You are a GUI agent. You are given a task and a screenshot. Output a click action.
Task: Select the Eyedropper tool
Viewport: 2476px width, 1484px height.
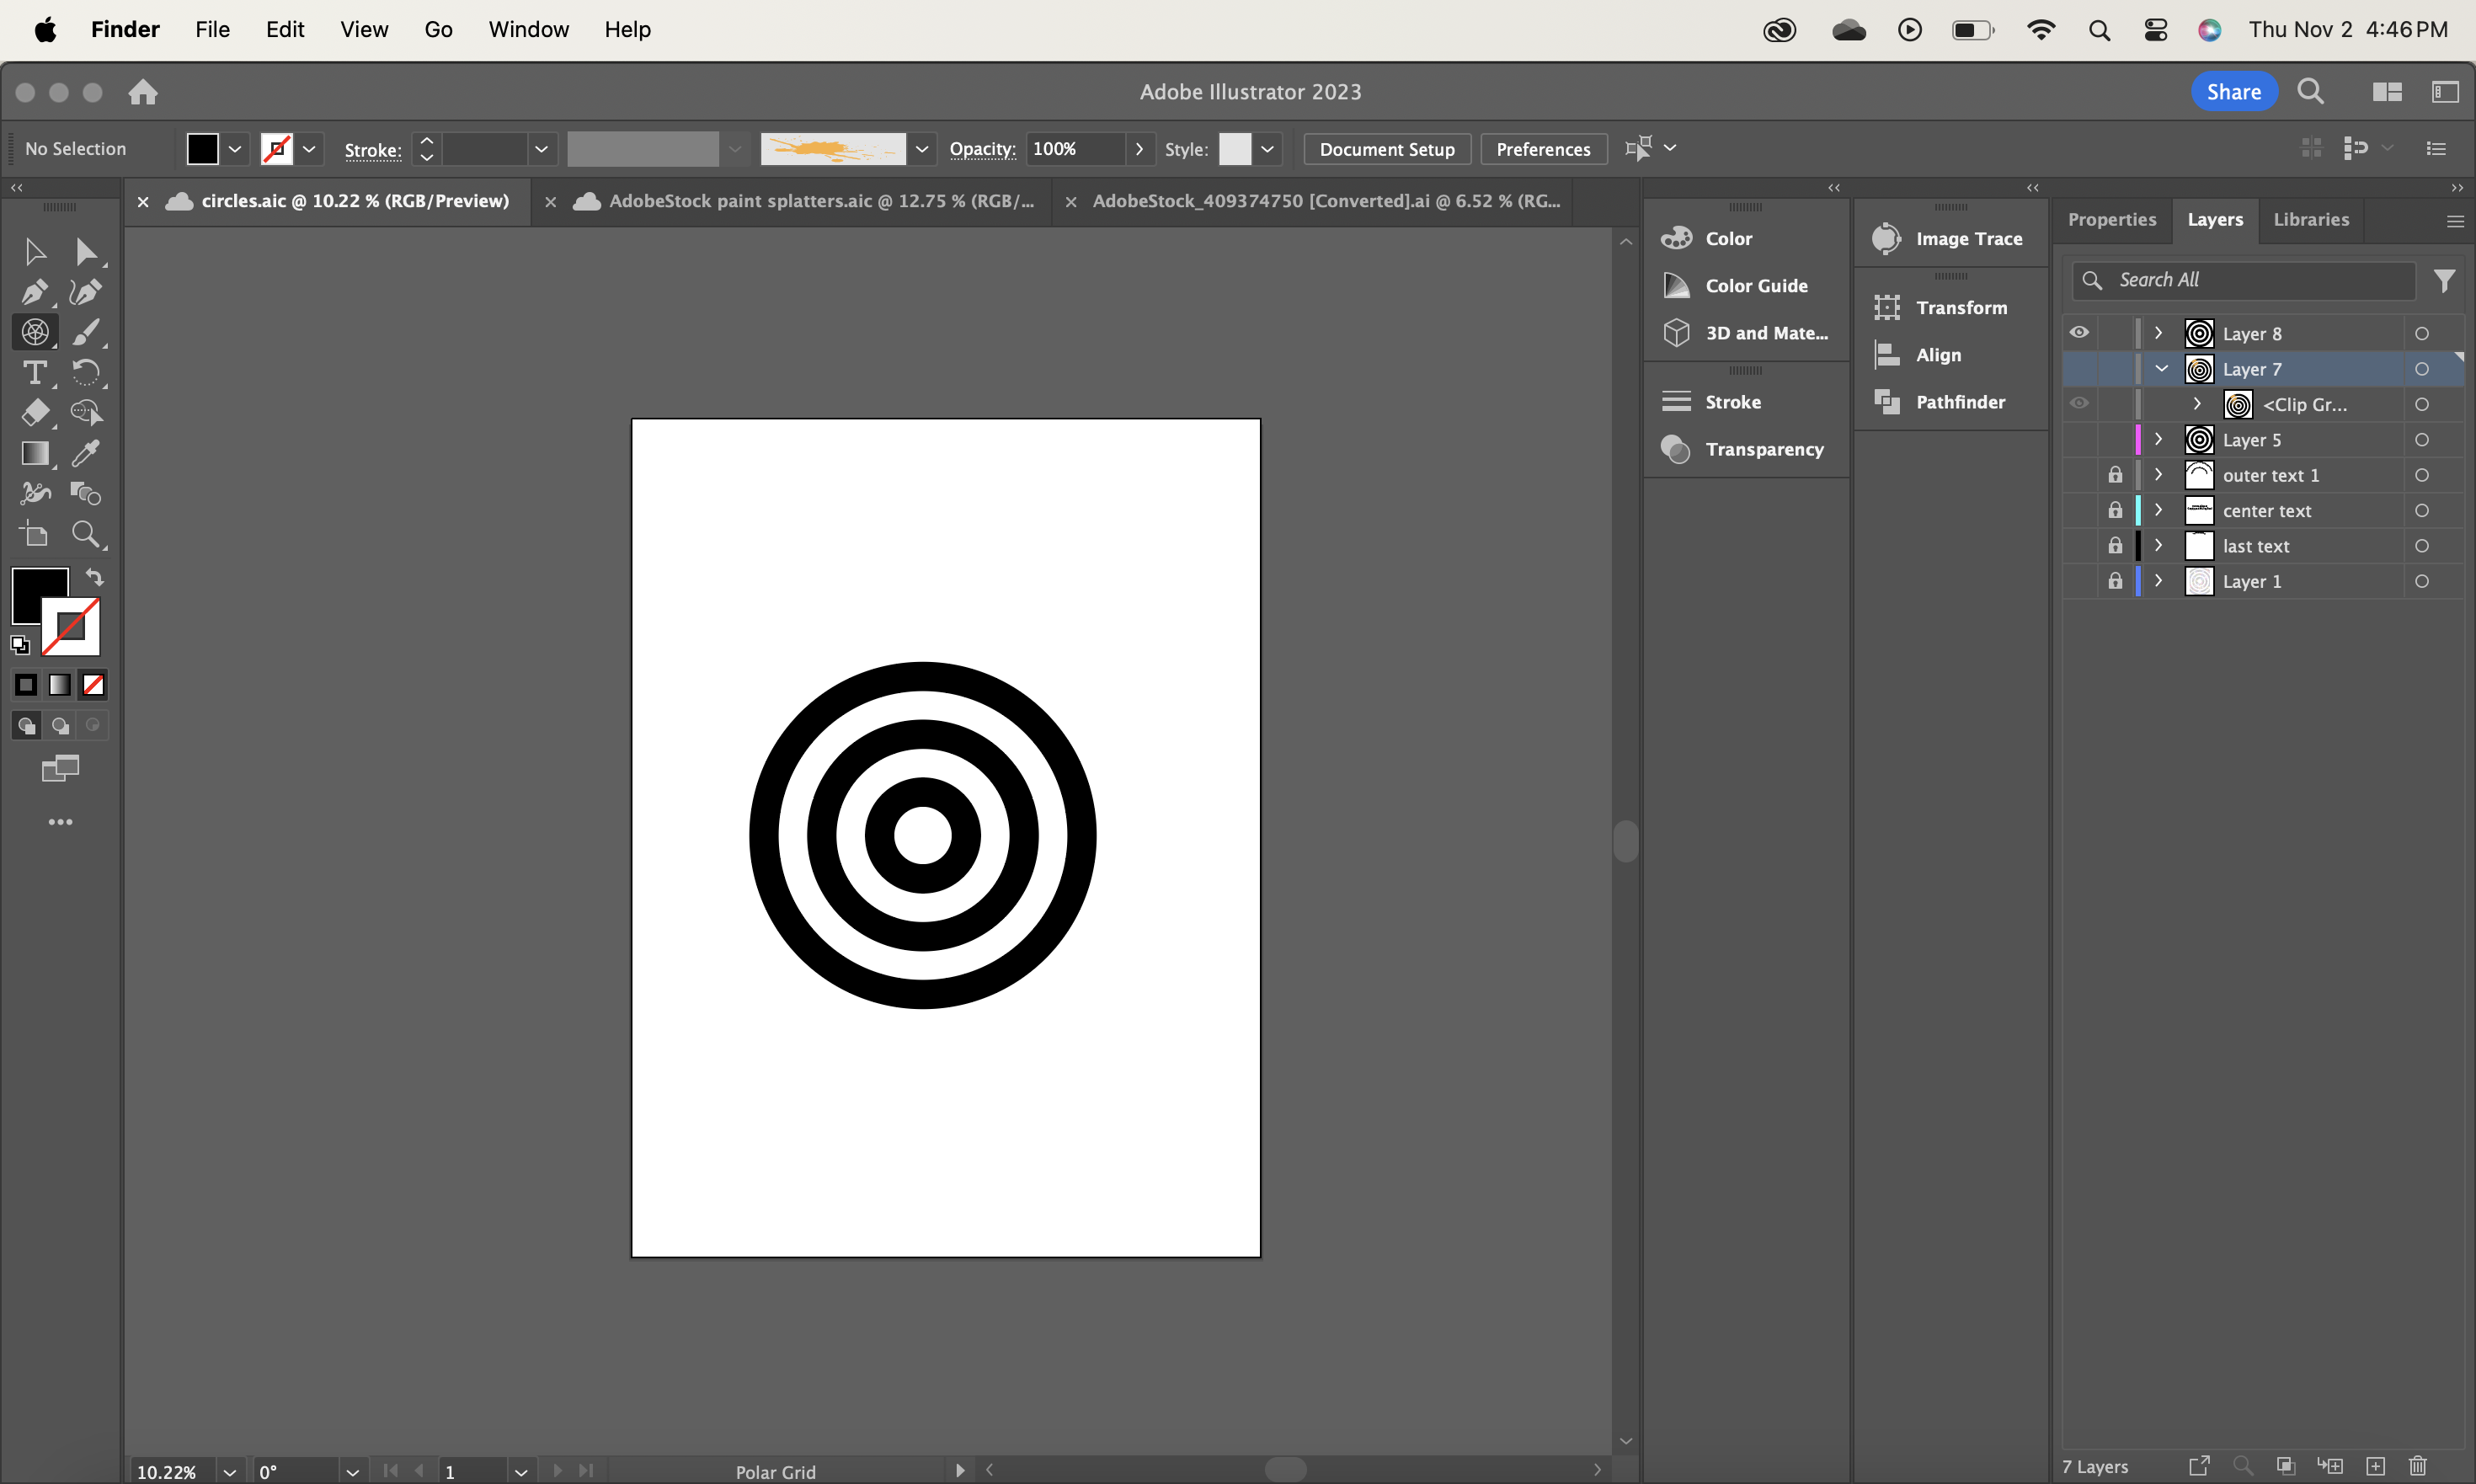[x=88, y=453]
